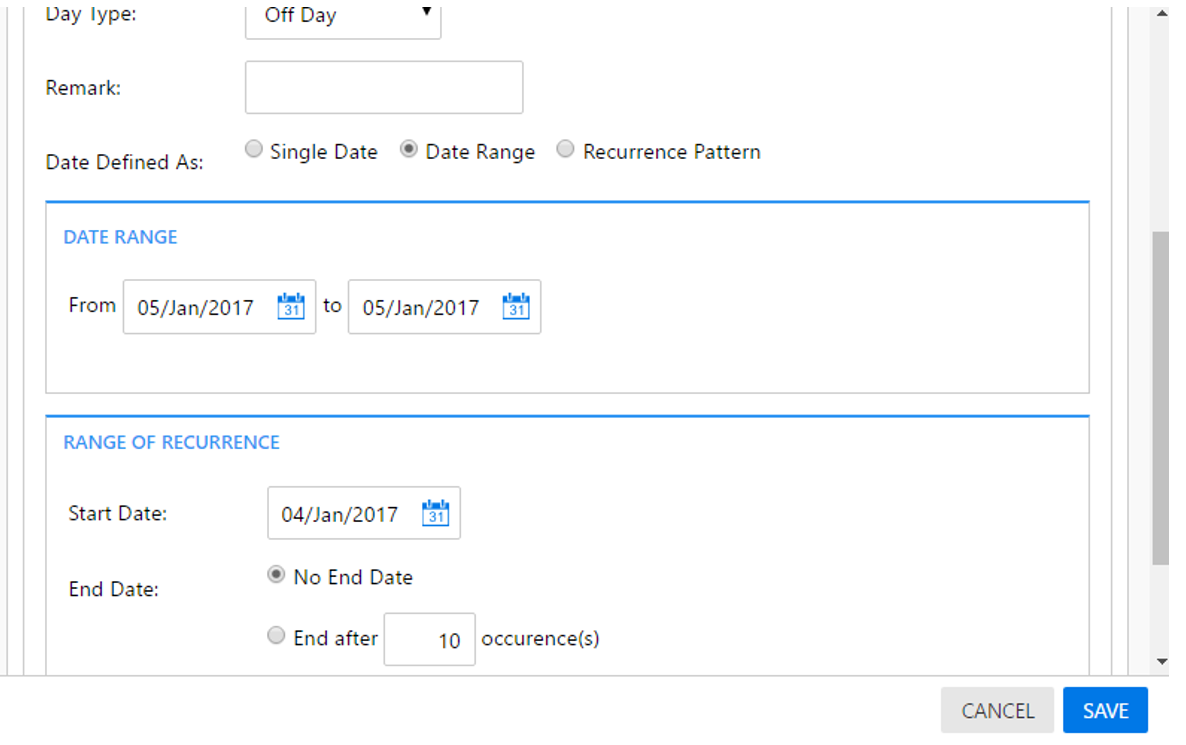Click the 'to' date input field
Image resolution: width=1186 pixels, height=745 pixels.
[445, 307]
